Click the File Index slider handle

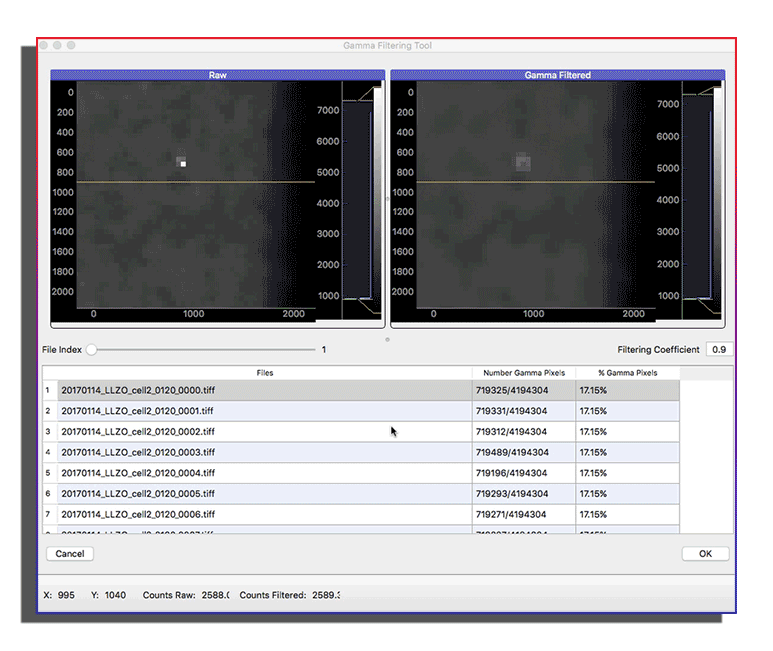[92, 350]
